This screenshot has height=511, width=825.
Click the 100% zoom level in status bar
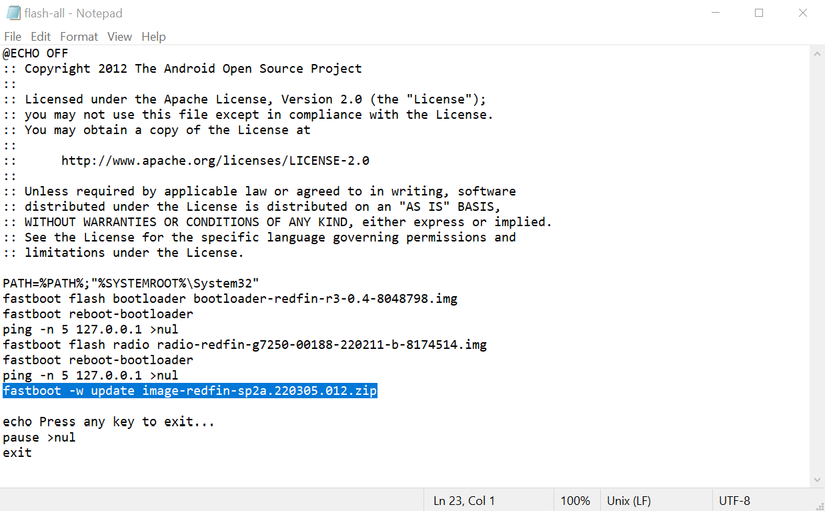[575, 500]
